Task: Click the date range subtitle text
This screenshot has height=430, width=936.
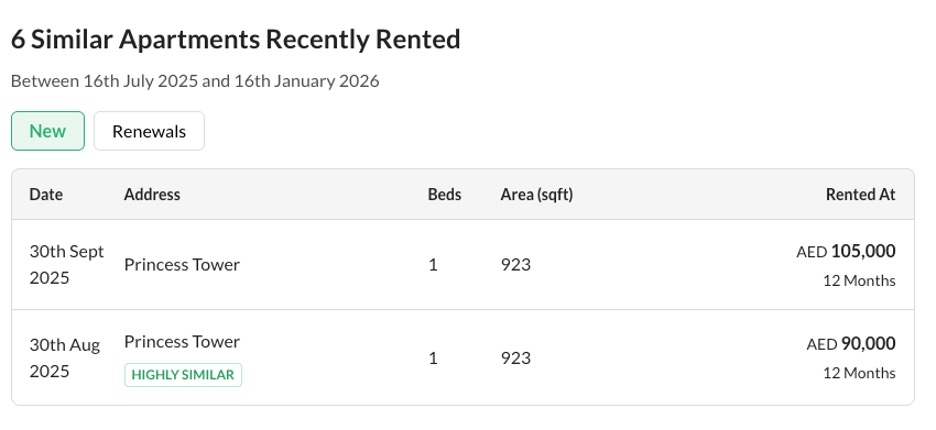Action: tap(195, 81)
